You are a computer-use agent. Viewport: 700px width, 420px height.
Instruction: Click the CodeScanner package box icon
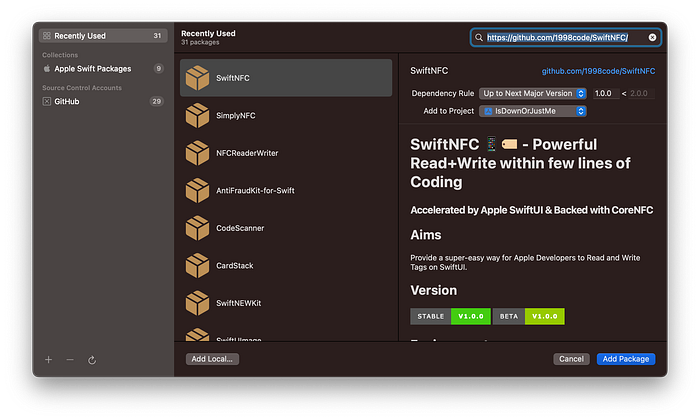coord(197,228)
